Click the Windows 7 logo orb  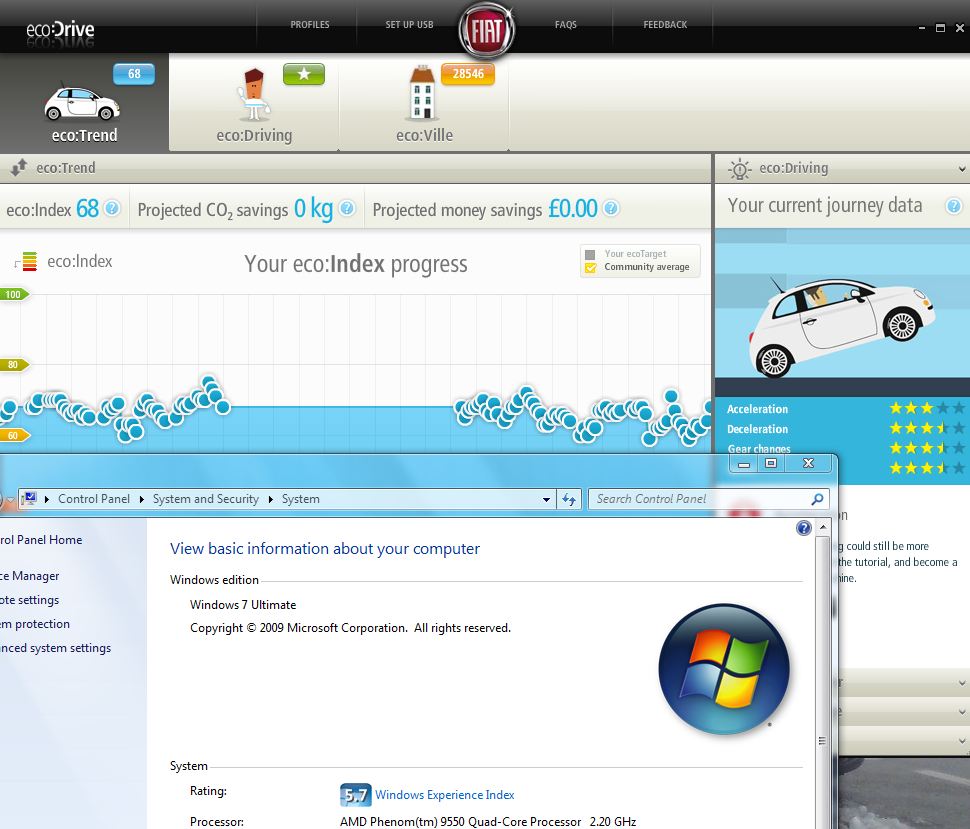(x=724, y=669)
